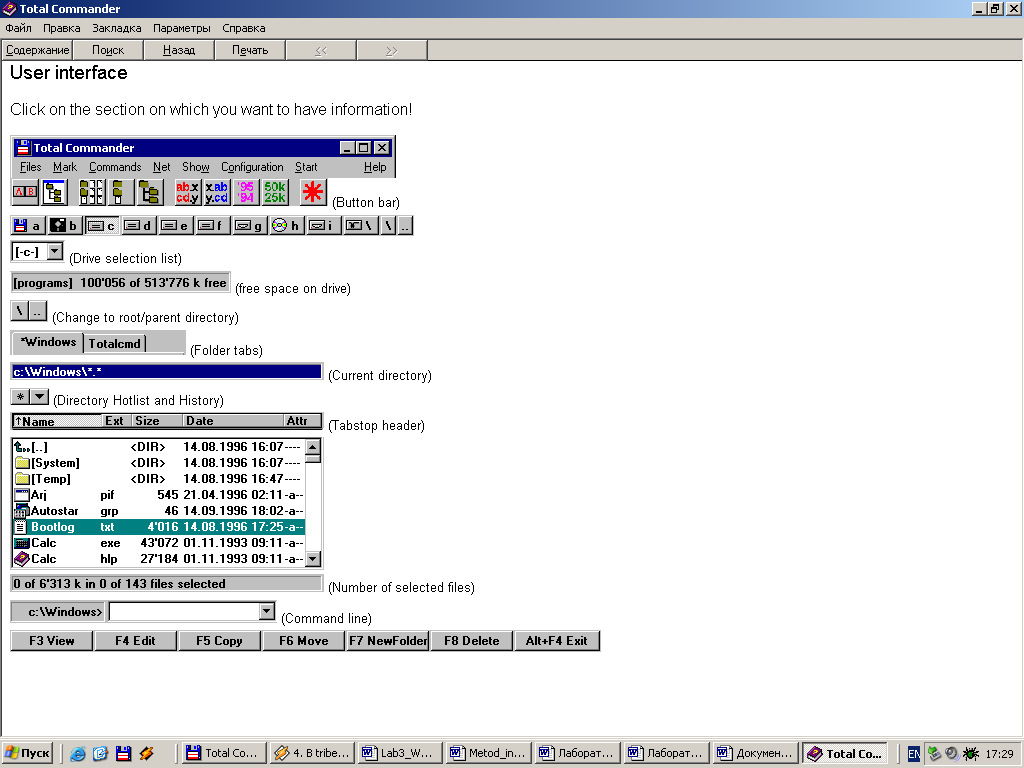
Task: Click the Name column header
Action: click(x=57, y=421)
